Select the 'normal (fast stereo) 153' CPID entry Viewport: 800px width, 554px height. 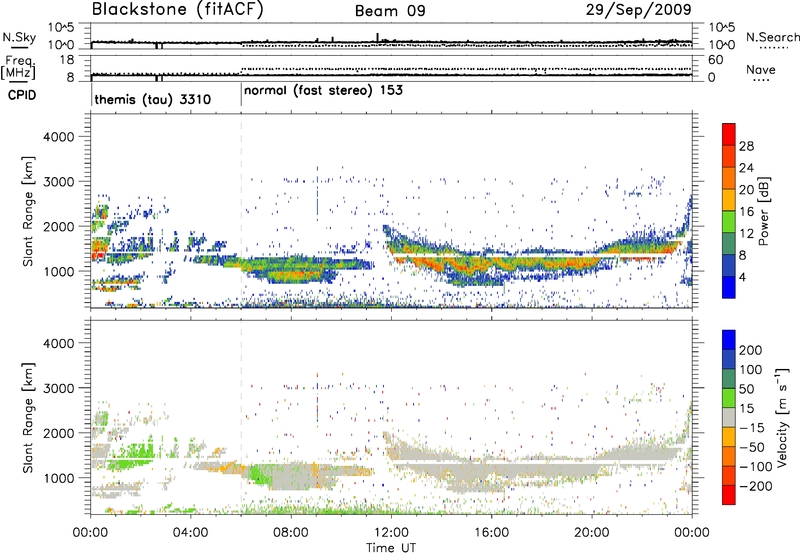coord(323,91)
